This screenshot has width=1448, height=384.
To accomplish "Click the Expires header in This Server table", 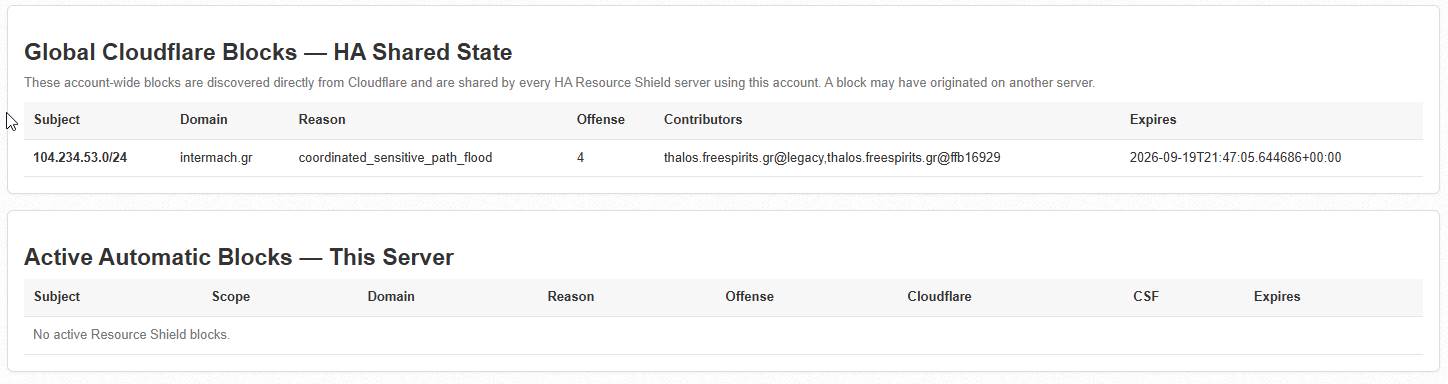I will [1277, 297].
